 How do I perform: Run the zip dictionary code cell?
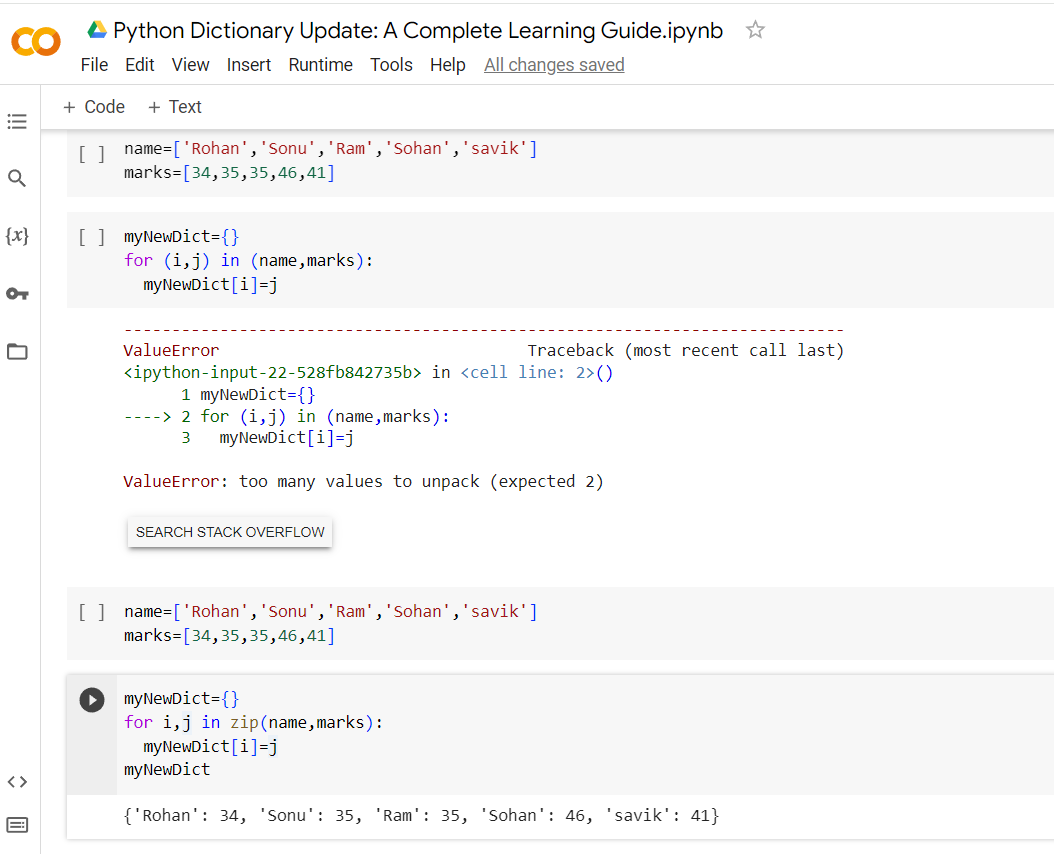click(x=91, y=699)
